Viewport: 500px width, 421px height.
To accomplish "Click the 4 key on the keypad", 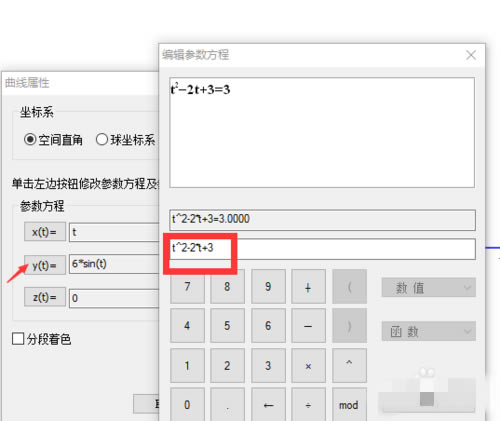I will [187, 325].
